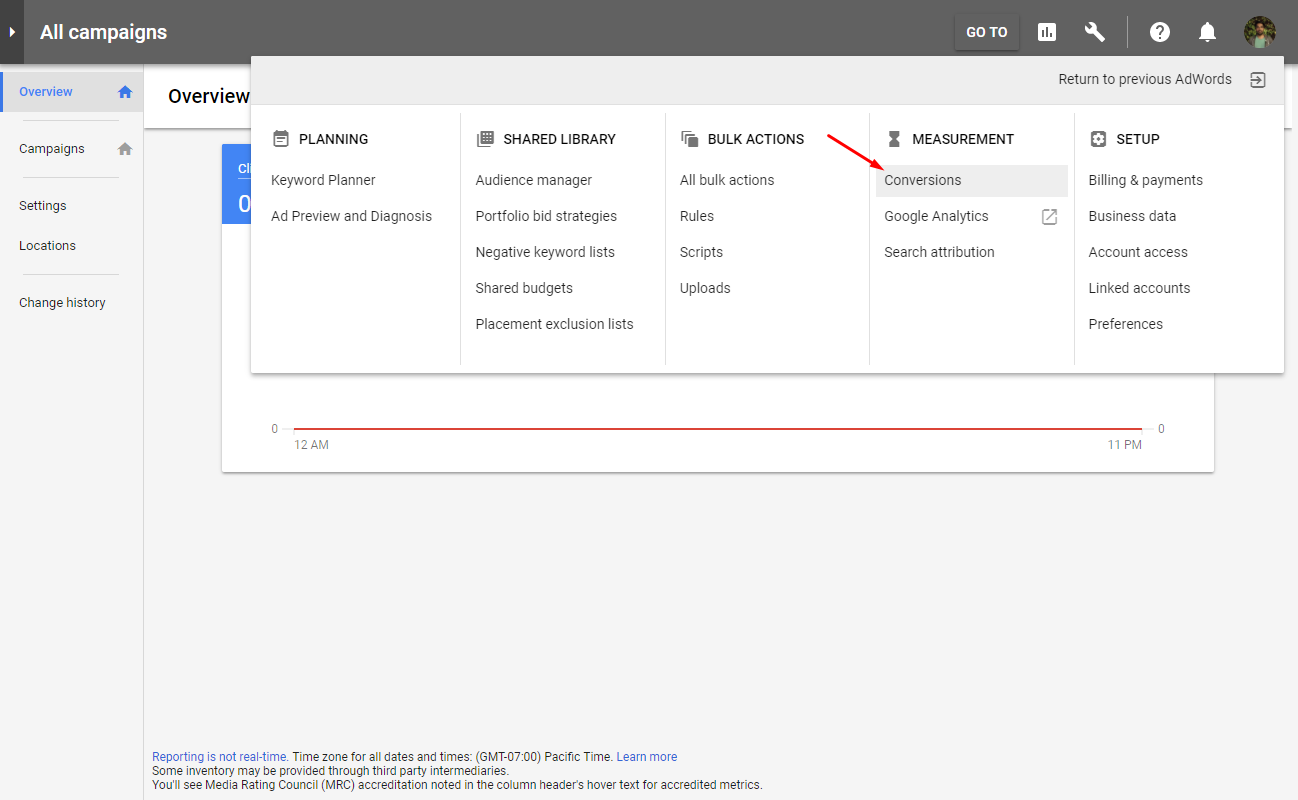
Task: Click the Learn more link
Action: click(x=646, y=757)
